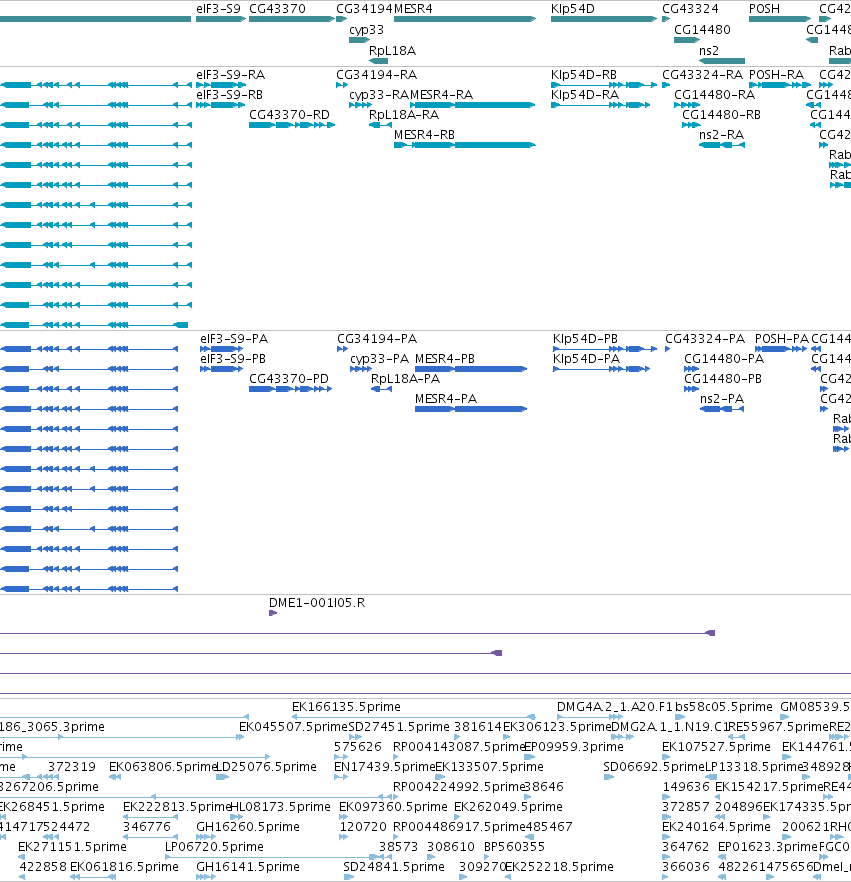851x882 pixels.
Task: Select the cyp33-RA transcript
Action: click(x=361, y=105)
